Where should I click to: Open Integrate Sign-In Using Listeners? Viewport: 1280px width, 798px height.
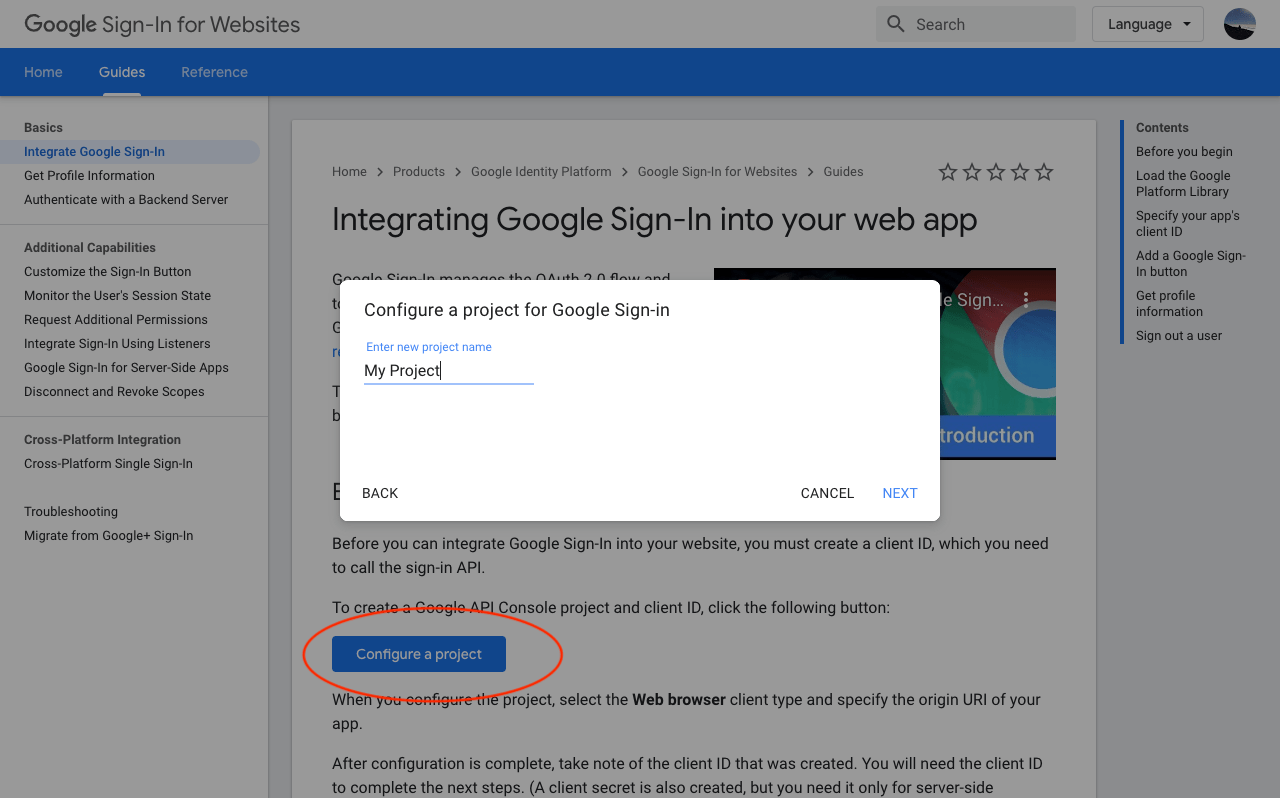117,344
